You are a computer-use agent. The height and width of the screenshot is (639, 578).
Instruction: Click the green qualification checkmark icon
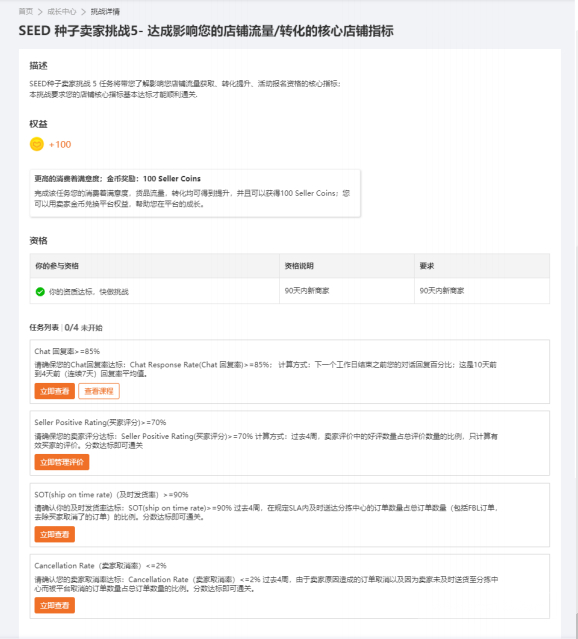[x=40, y=291]
